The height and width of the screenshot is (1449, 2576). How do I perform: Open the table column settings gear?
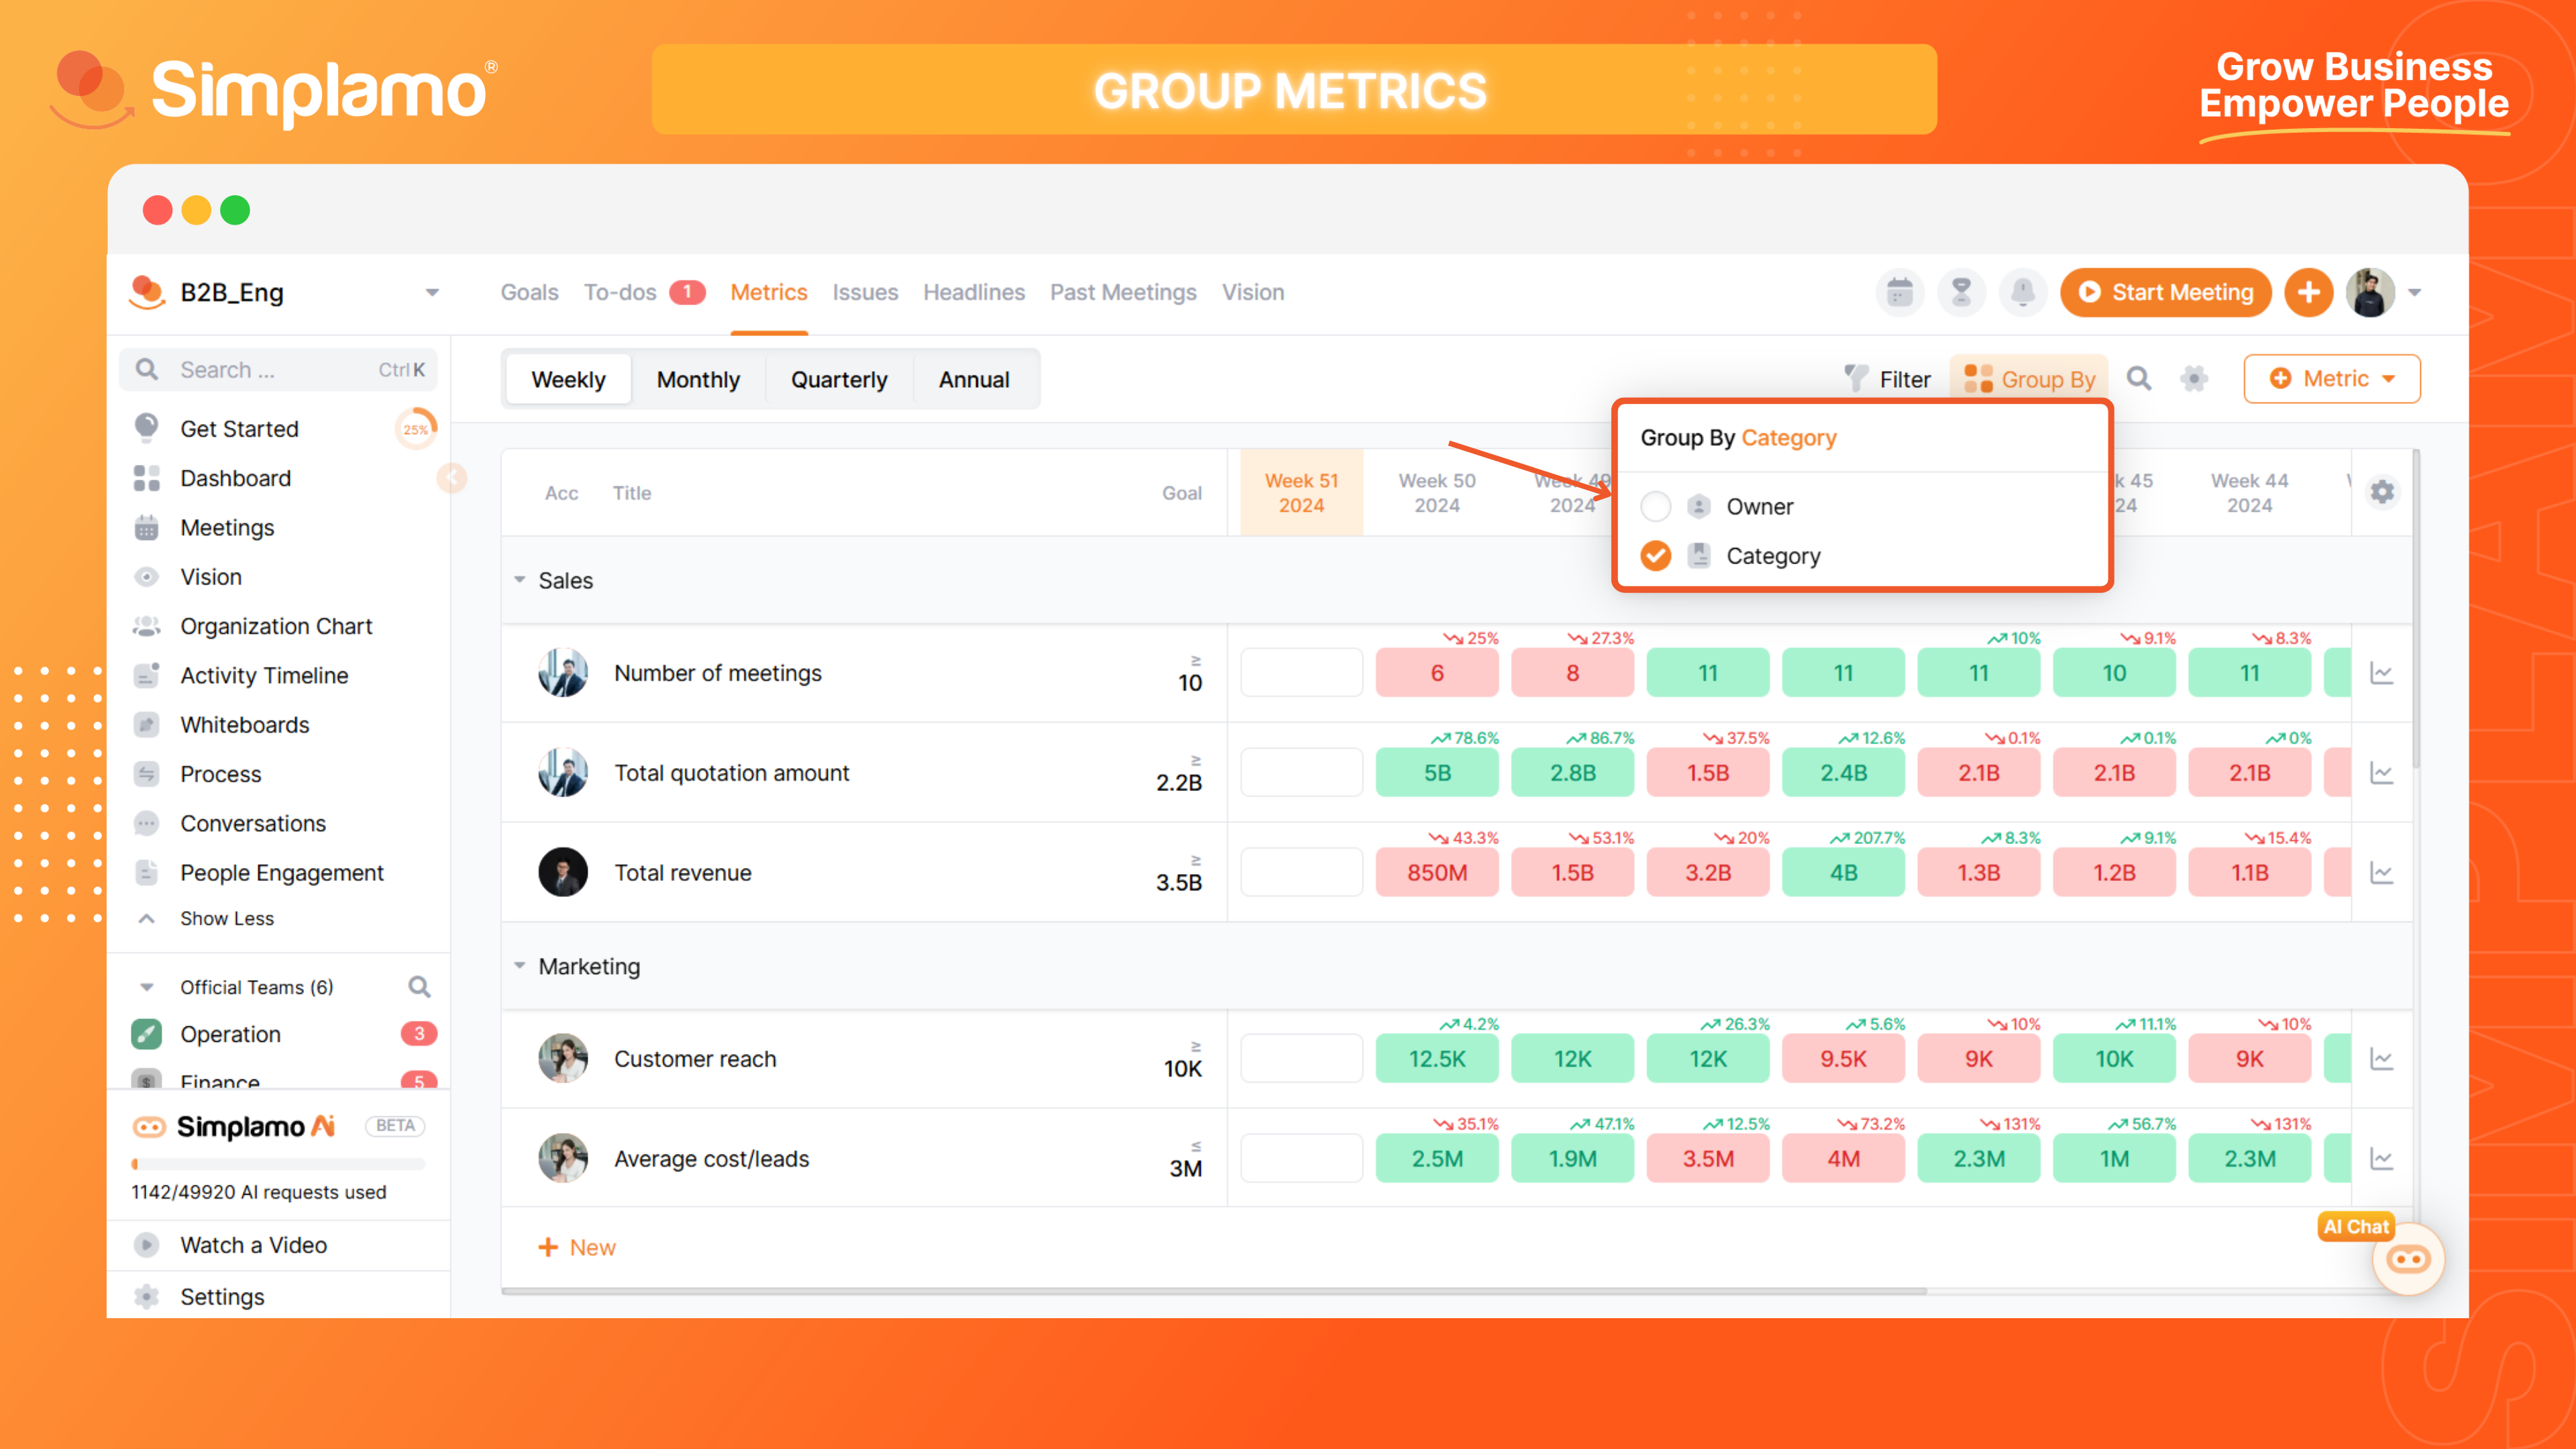coord(2382,492)
